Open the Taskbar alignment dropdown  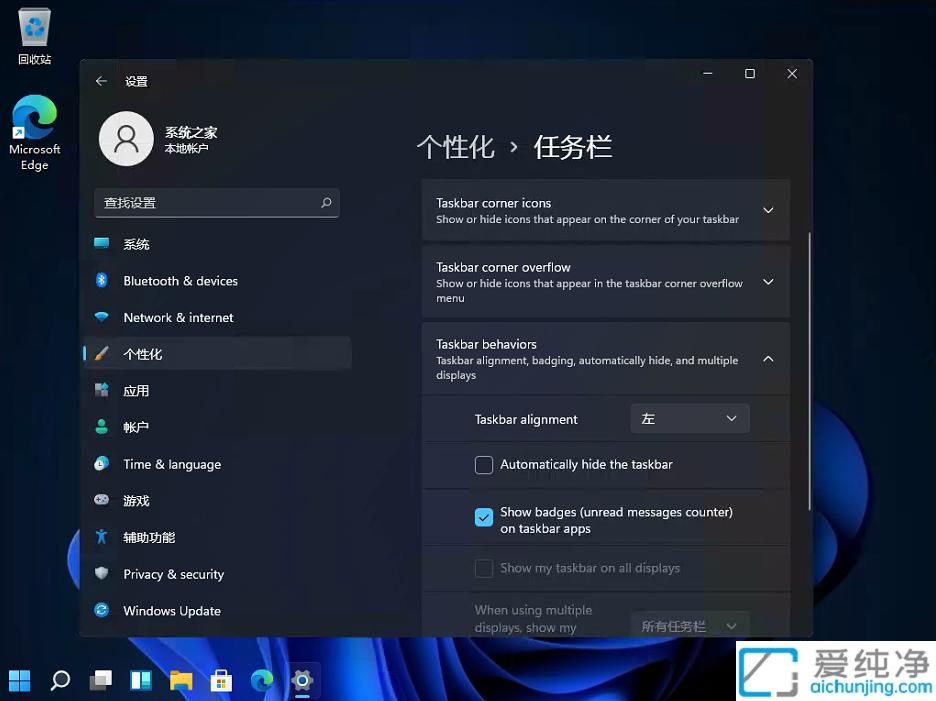tap(689, 418)
